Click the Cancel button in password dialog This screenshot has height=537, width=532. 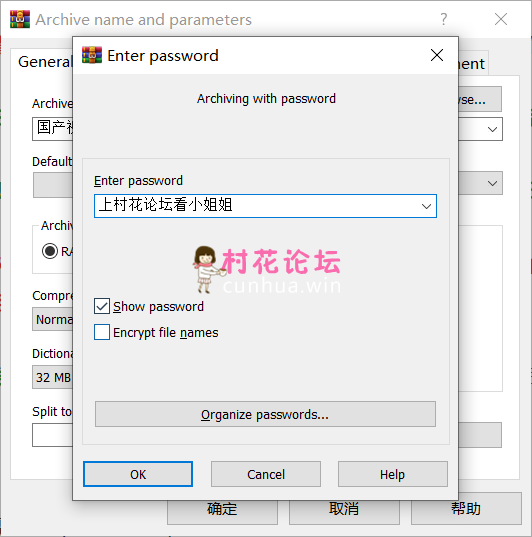coord(266,474)
